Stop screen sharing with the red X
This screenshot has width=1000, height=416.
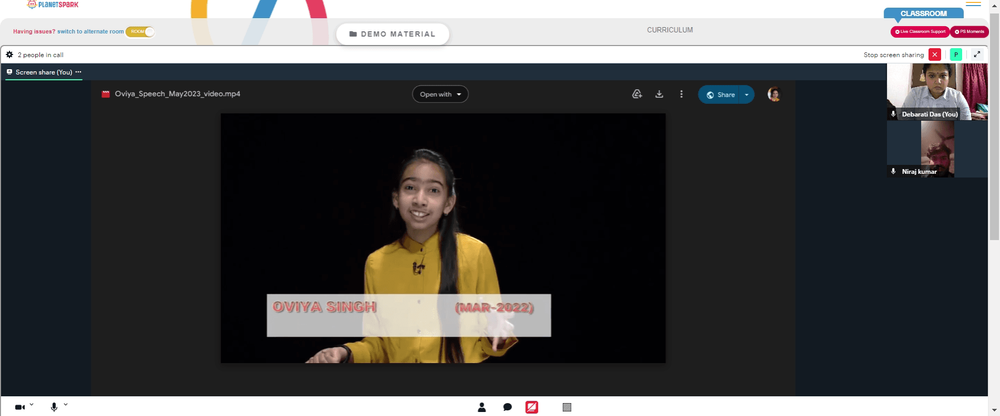pyautogui.click(x=935, y=55)
